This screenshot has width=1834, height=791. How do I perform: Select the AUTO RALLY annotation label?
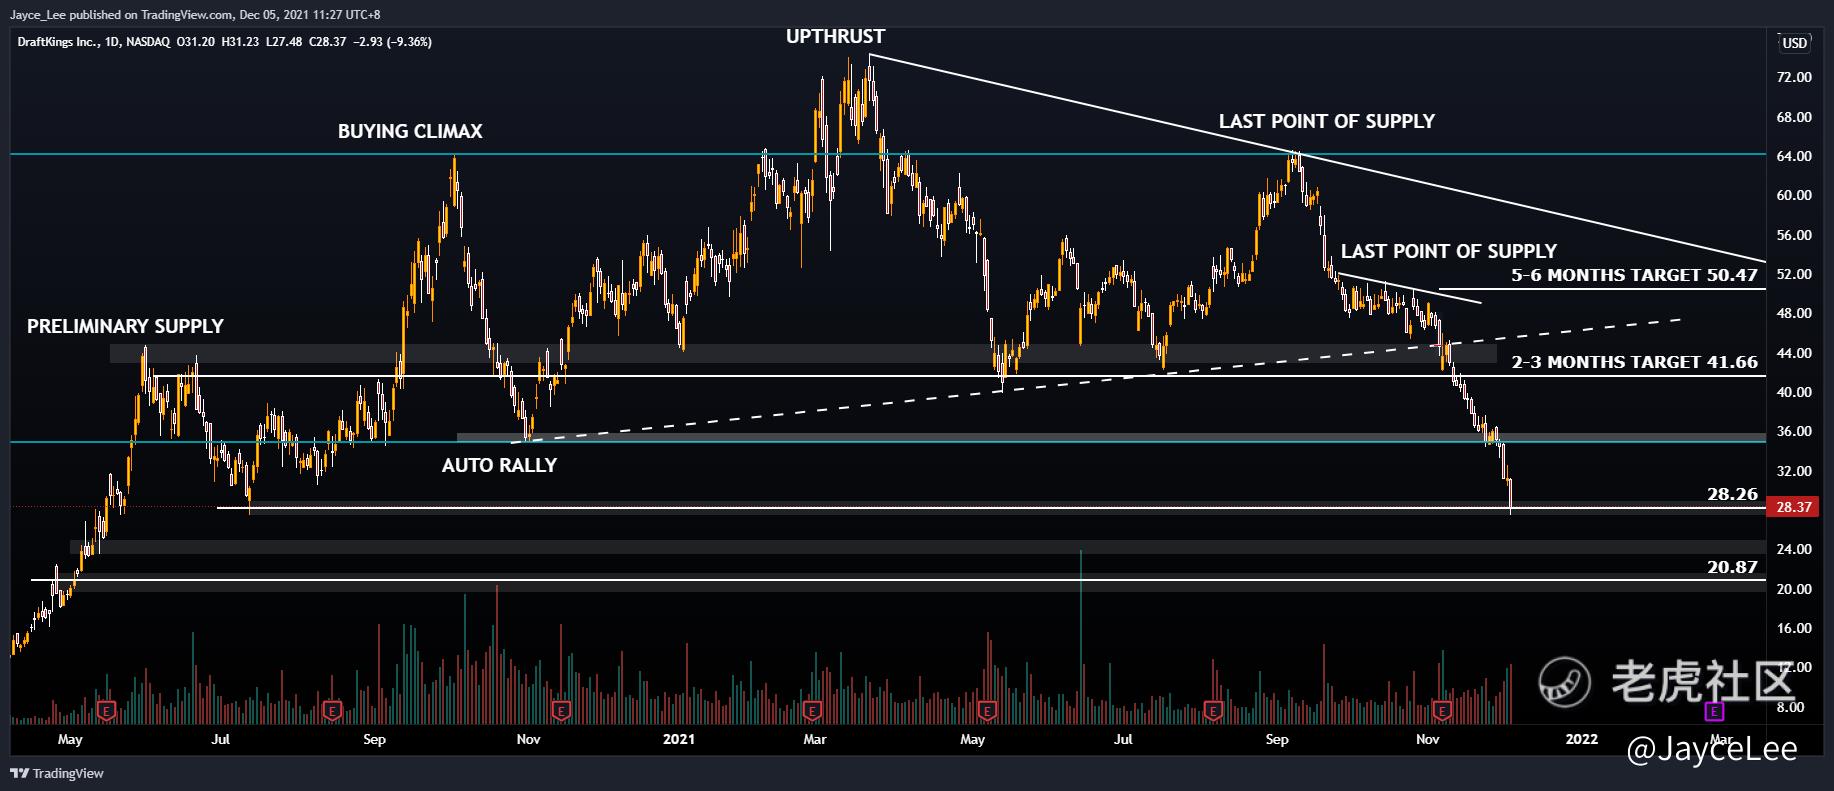(499, 465)
